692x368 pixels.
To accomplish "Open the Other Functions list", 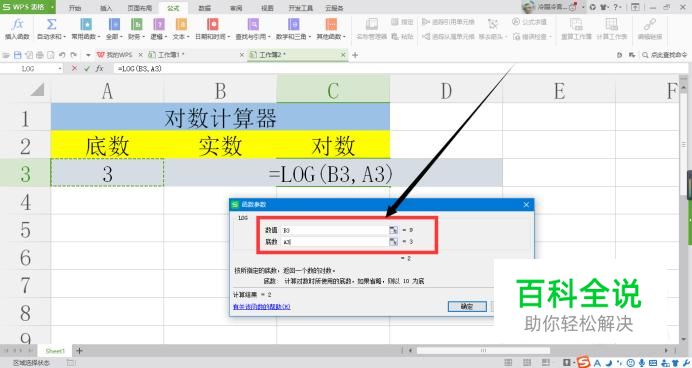I will [331, 28].
